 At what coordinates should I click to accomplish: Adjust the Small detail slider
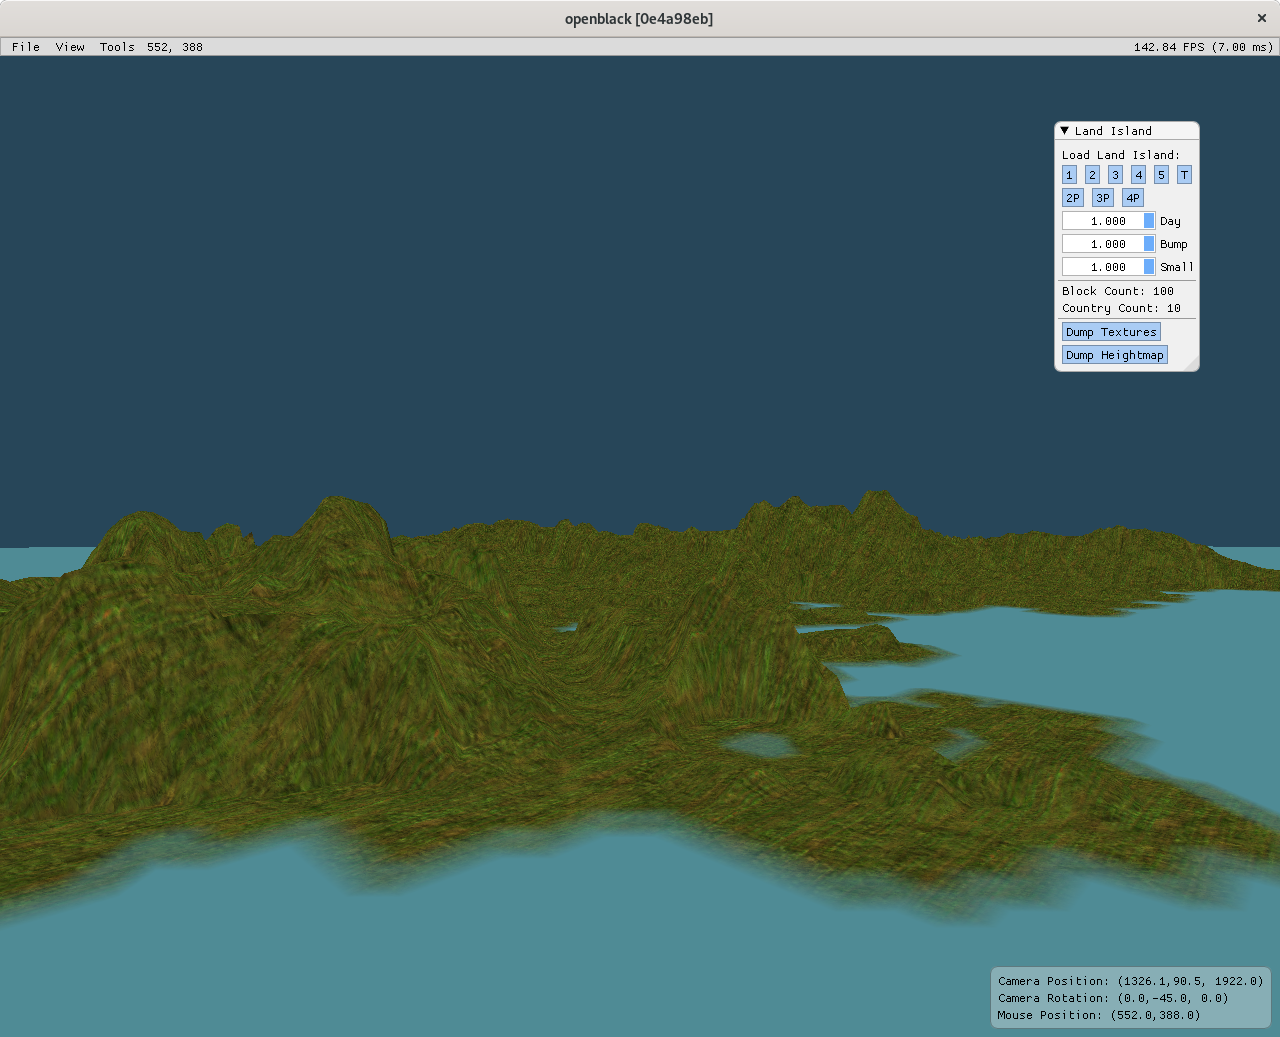1108,266
